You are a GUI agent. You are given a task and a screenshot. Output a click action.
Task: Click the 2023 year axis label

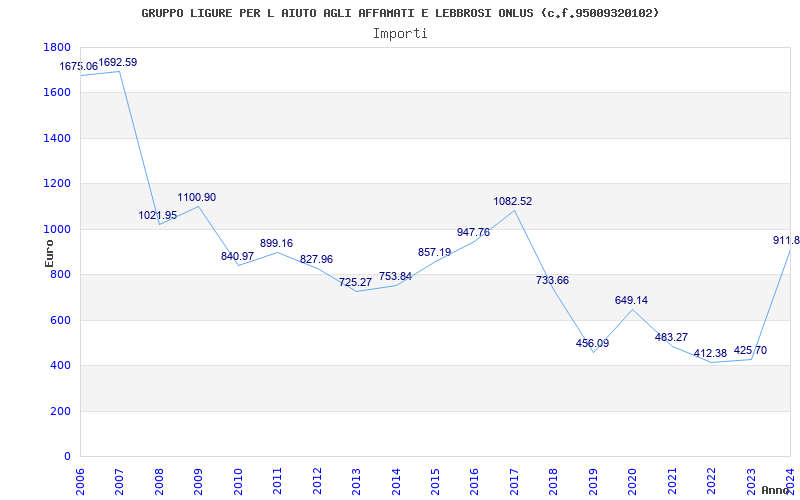(x=751, y=482)
